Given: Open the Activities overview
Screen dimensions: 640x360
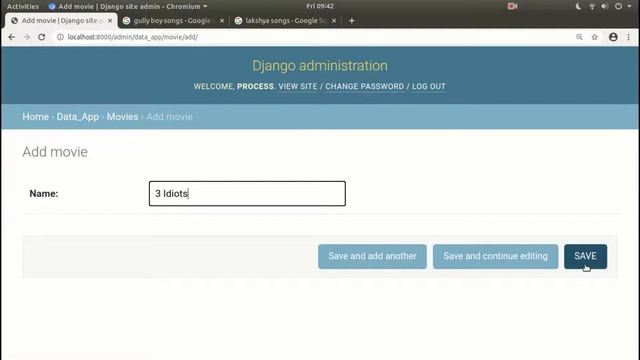Looking at the screenshot, I should click(x=23, y=6).
